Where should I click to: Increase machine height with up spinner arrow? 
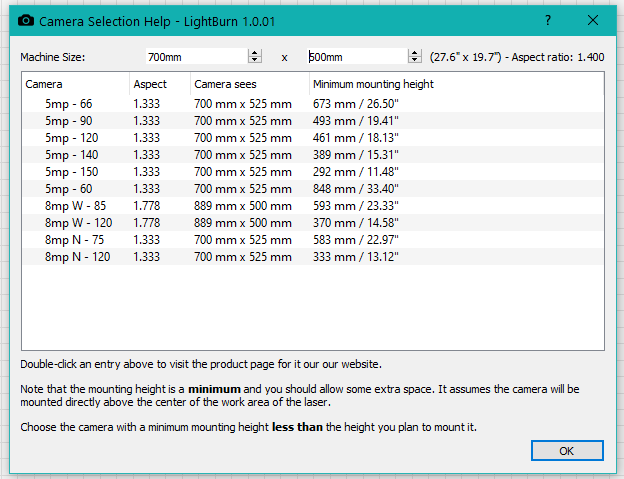pos(415,53)
